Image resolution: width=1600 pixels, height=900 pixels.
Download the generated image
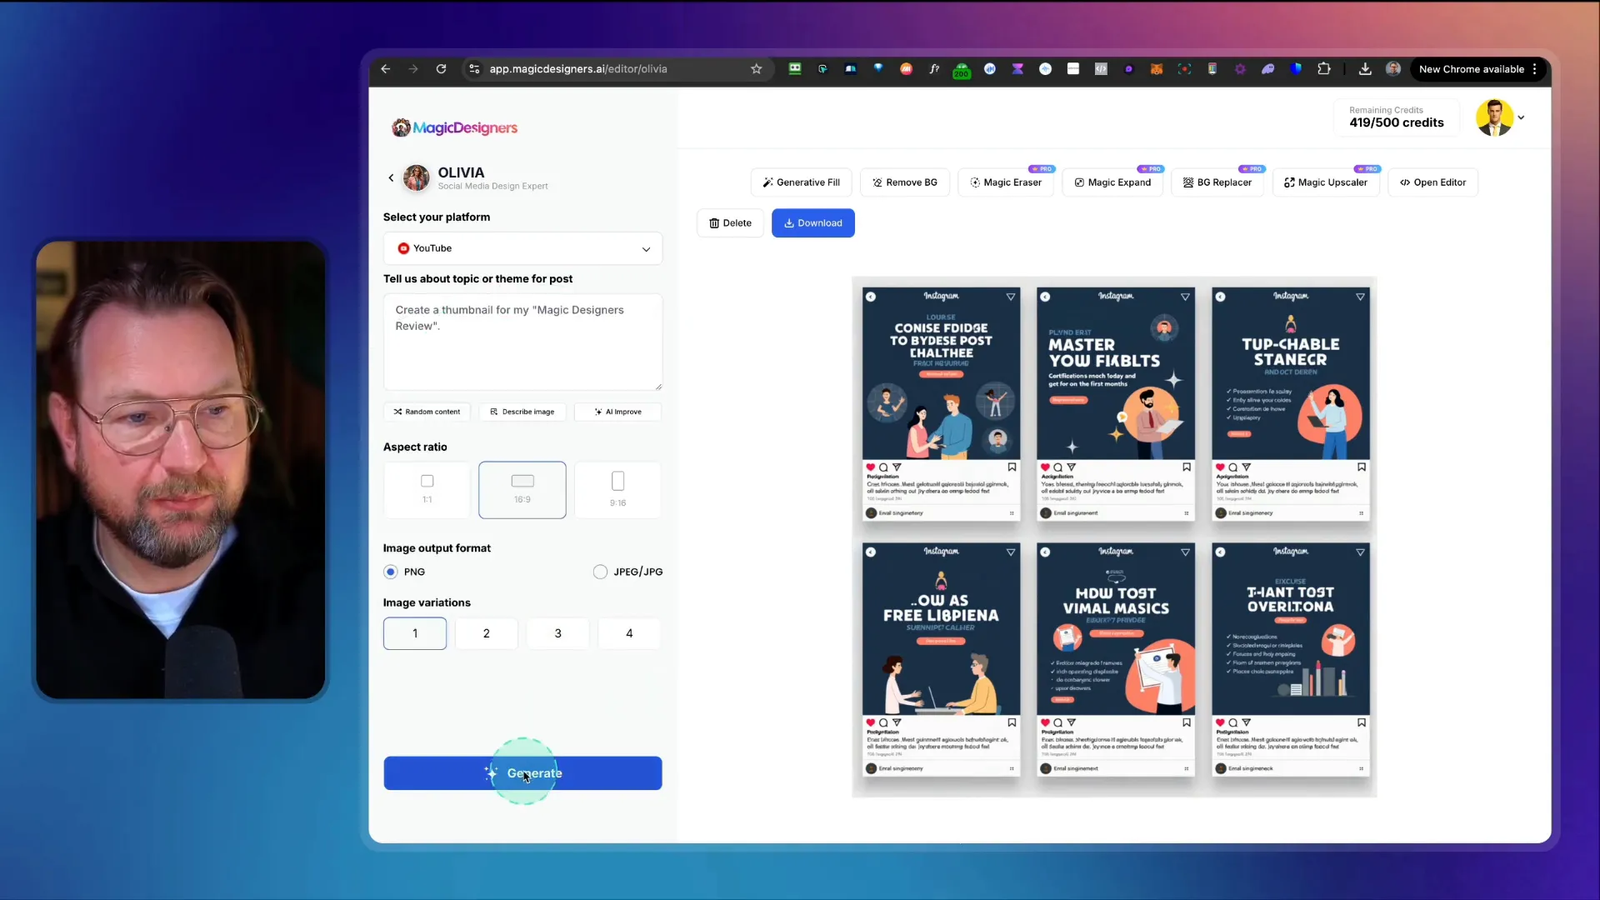point(813,223)
